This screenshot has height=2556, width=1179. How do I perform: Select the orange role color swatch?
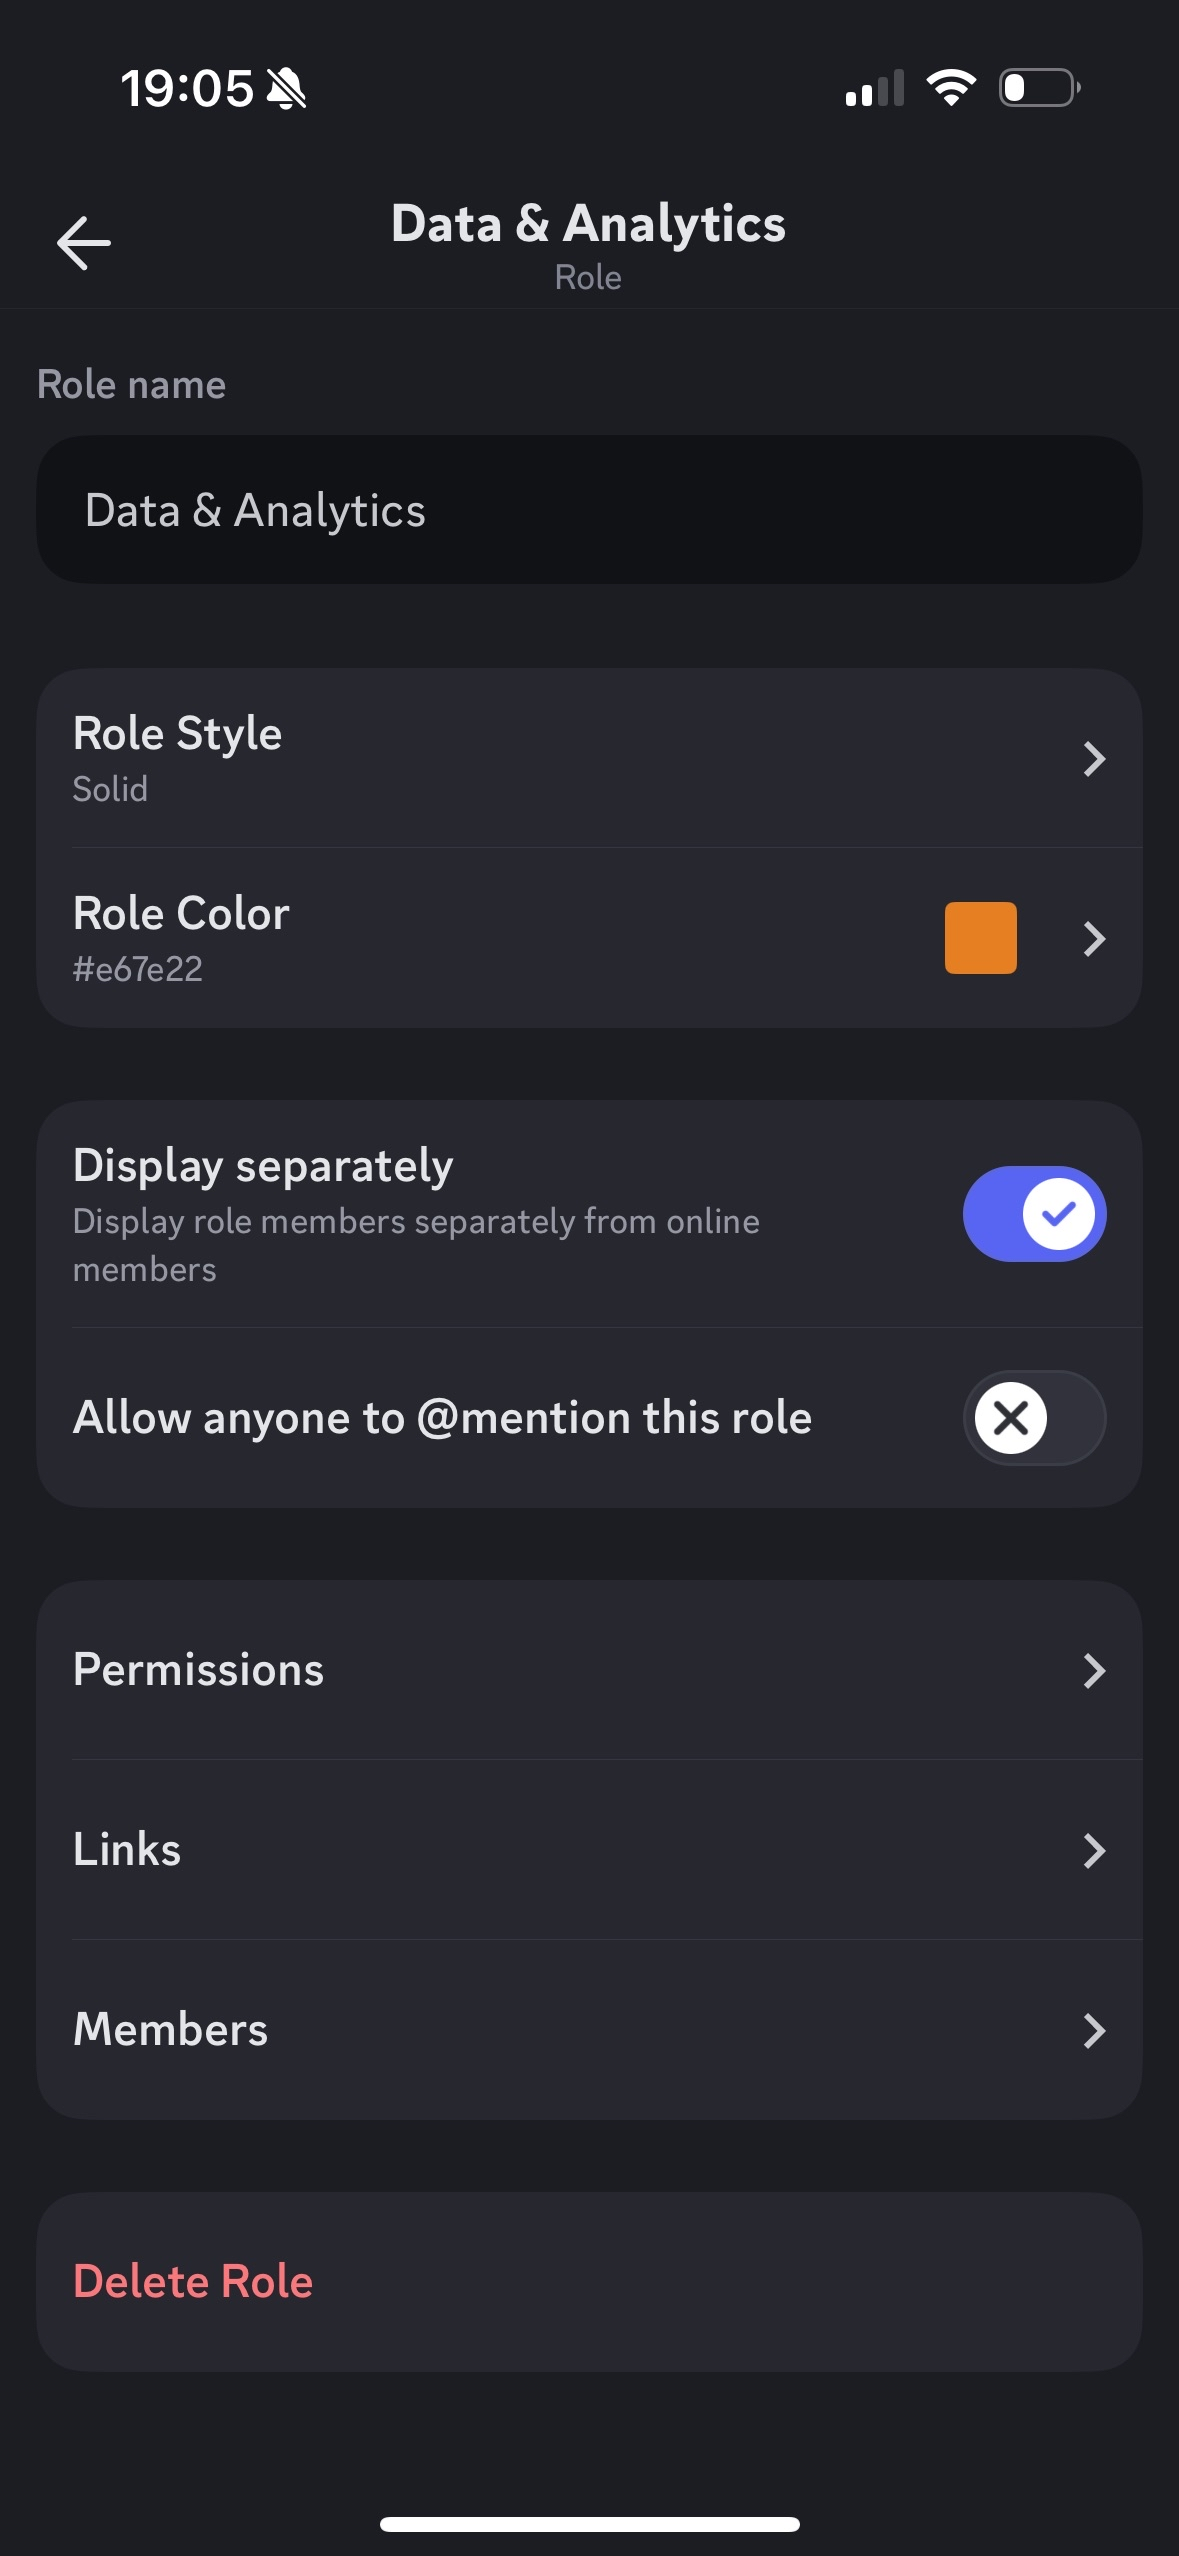[980, 938]
